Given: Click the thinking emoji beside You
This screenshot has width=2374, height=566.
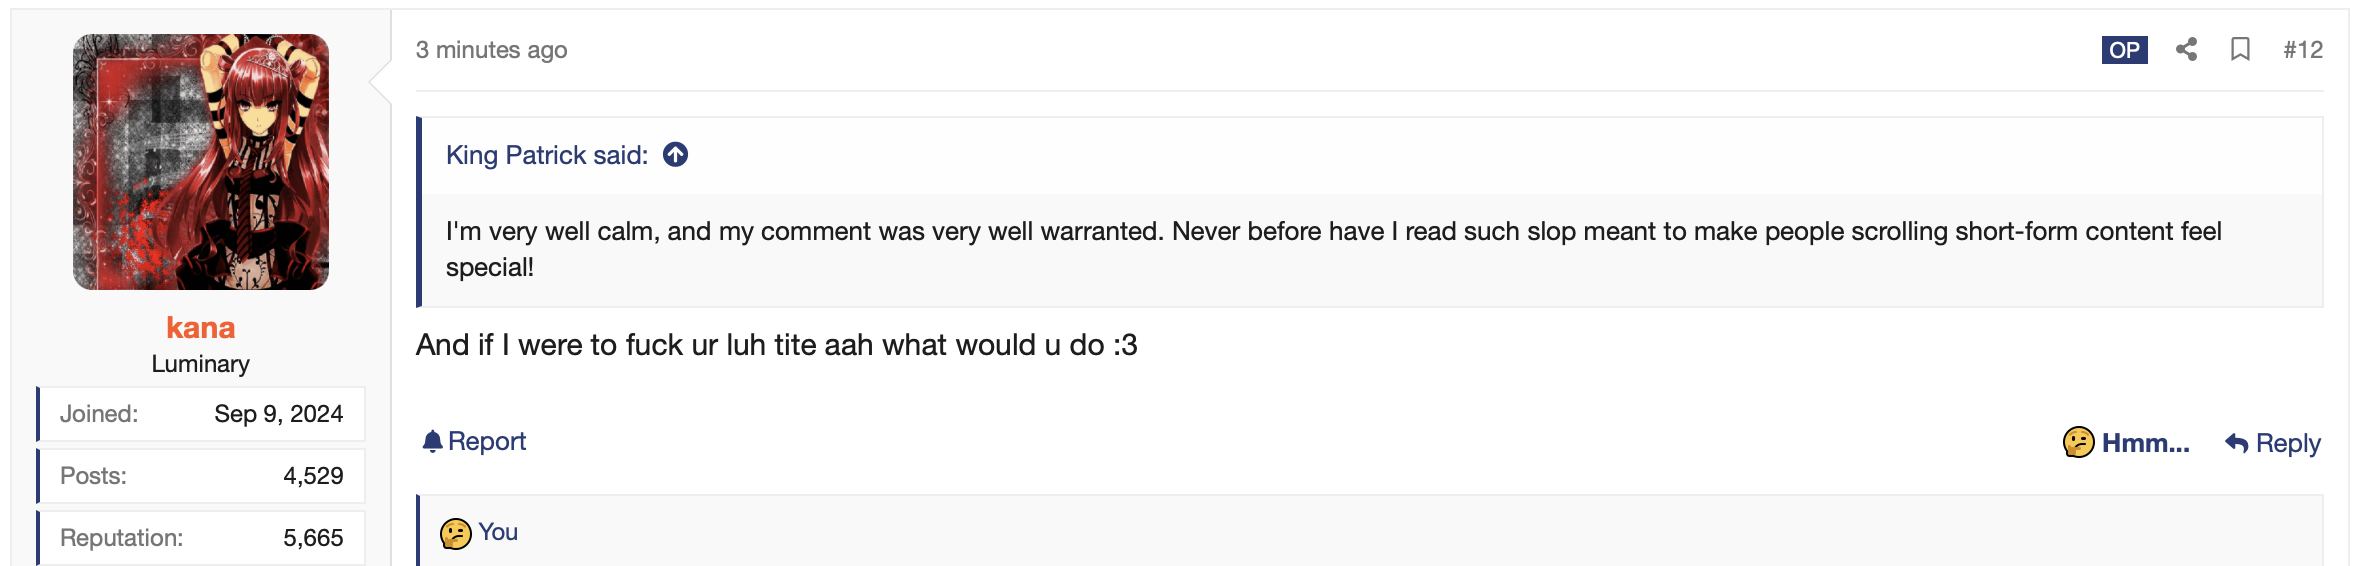Looking at the screenshot, I should point(455,533).
